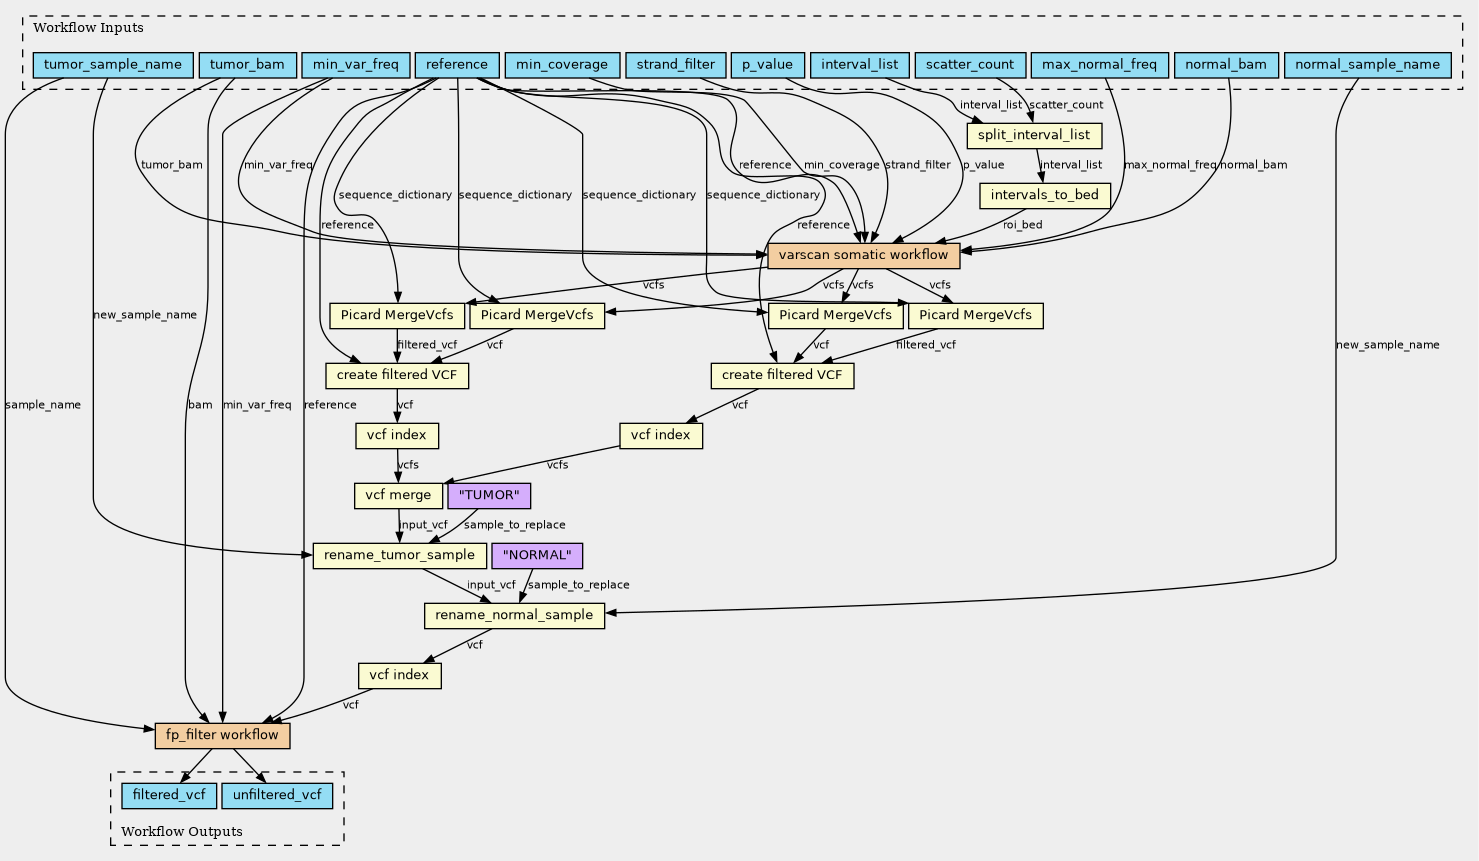Click the unfiltered_vcf output node

click(x=277, y=795)
